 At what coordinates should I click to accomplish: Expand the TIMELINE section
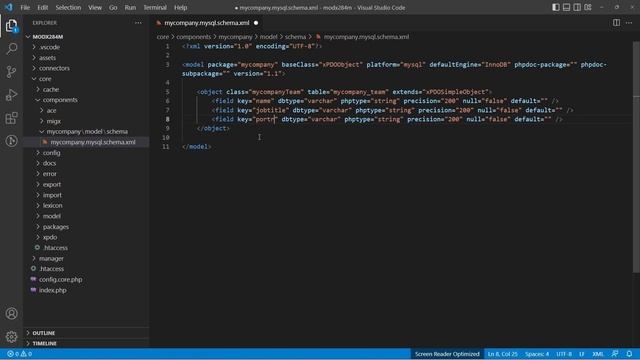(44, 344)
